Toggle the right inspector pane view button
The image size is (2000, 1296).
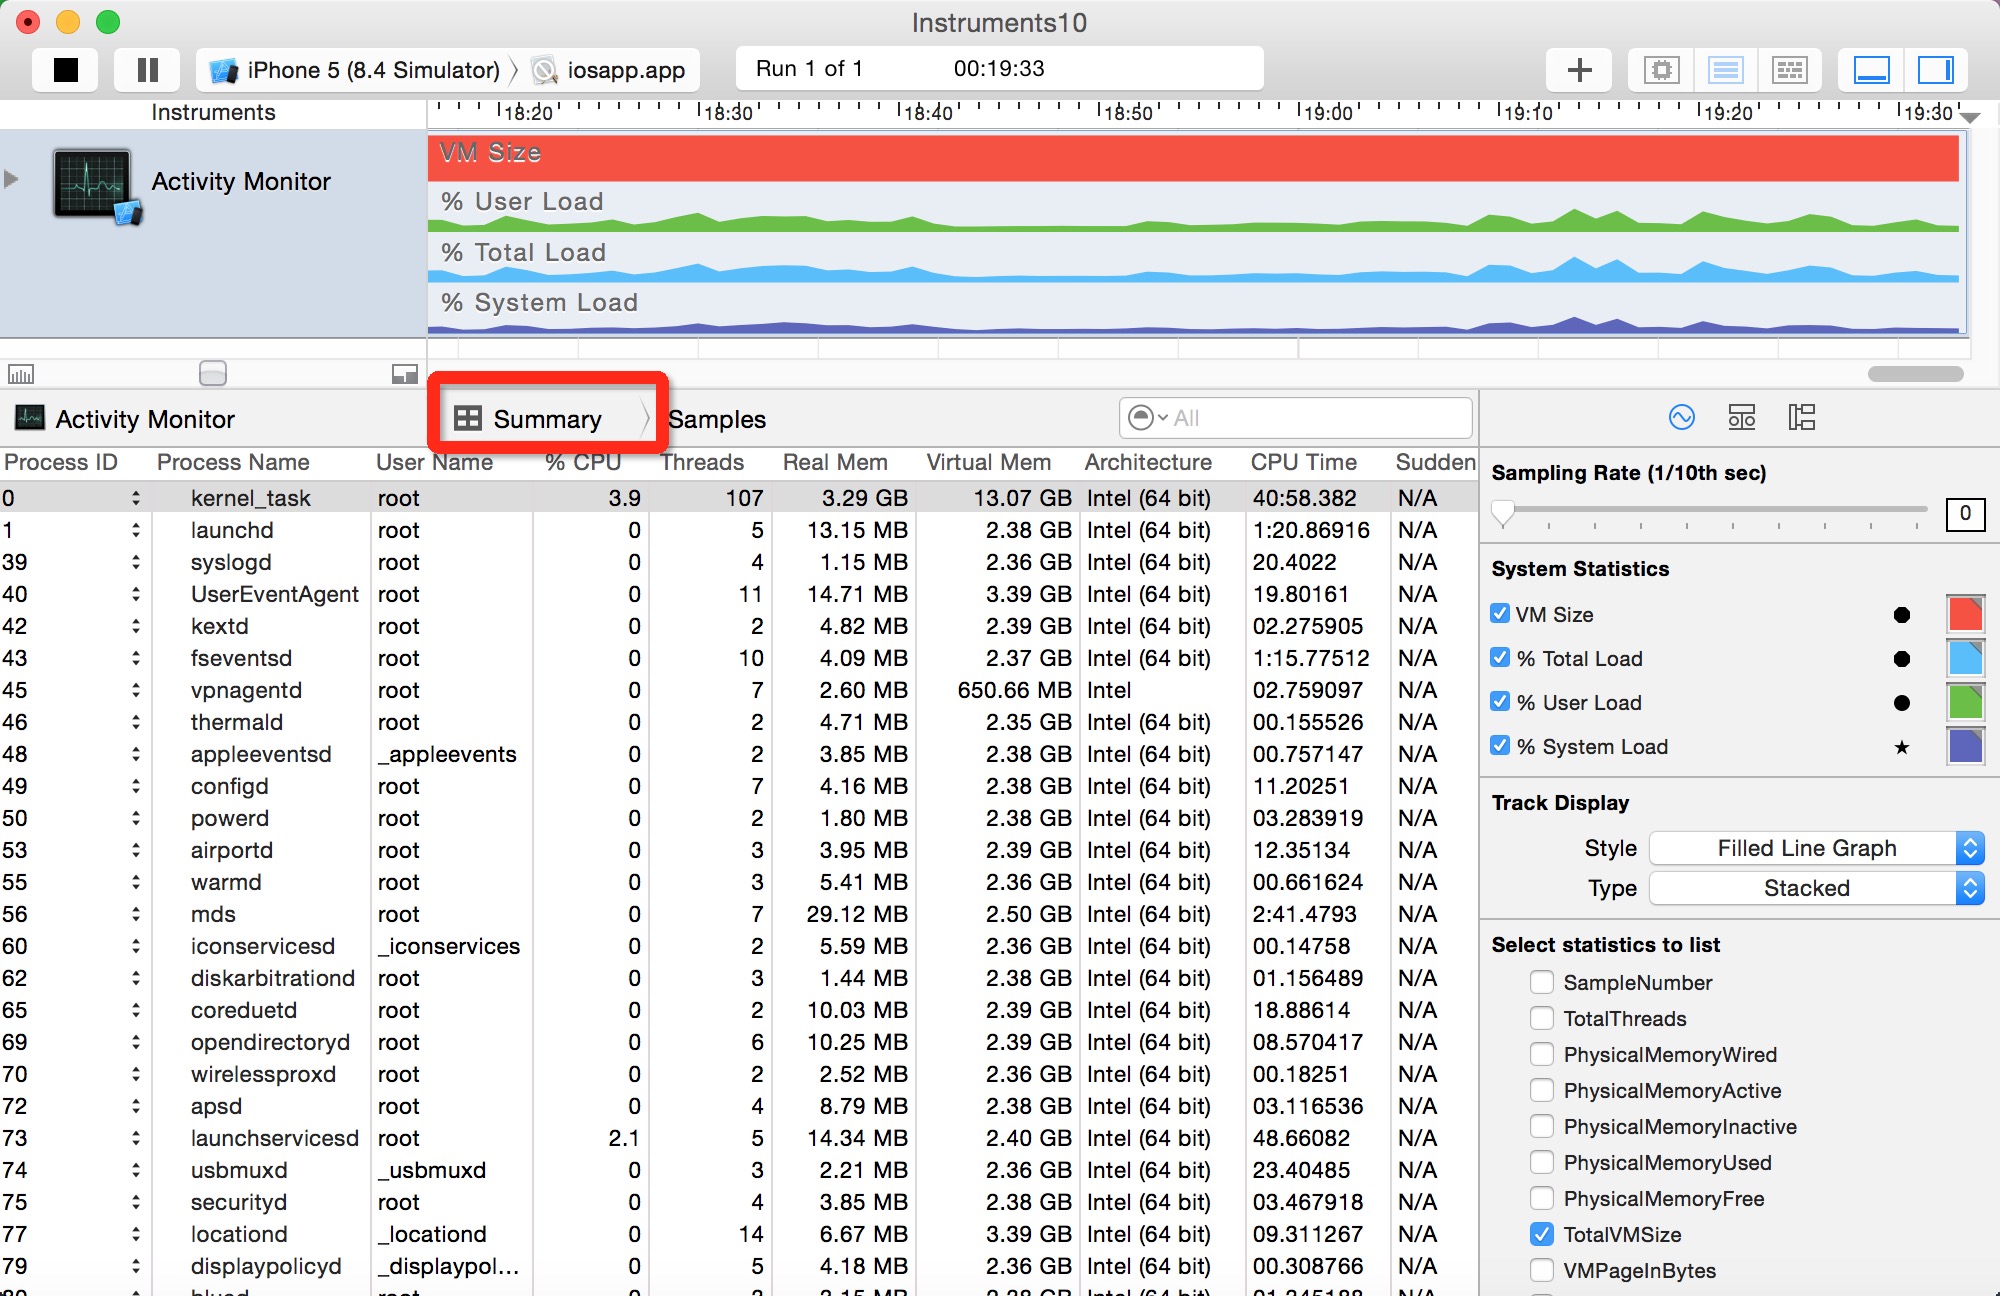[1936, 70]
